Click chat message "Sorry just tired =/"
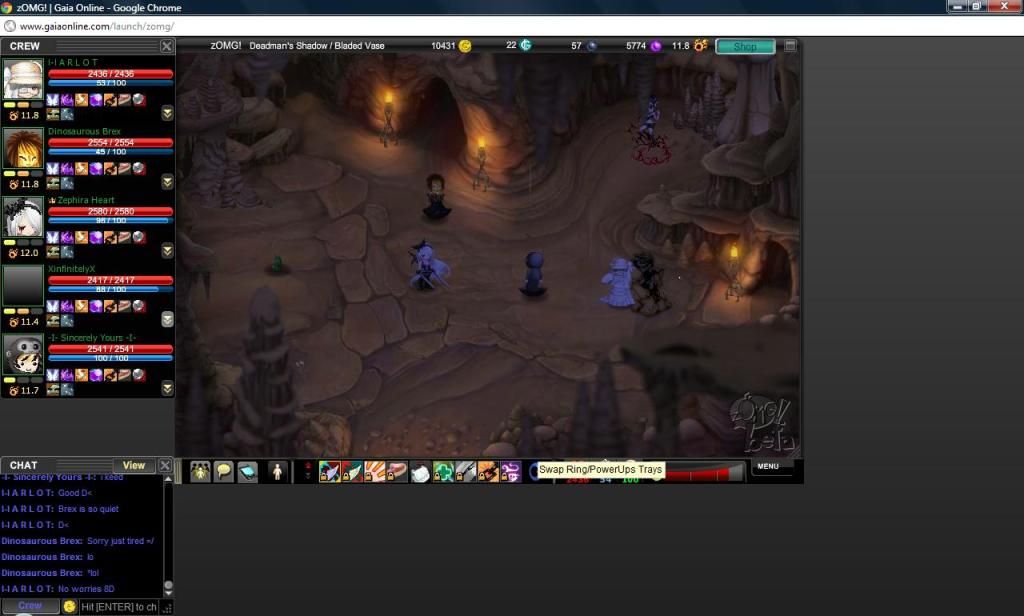Screen dimensions: 1024x616 tap(120, 541)
